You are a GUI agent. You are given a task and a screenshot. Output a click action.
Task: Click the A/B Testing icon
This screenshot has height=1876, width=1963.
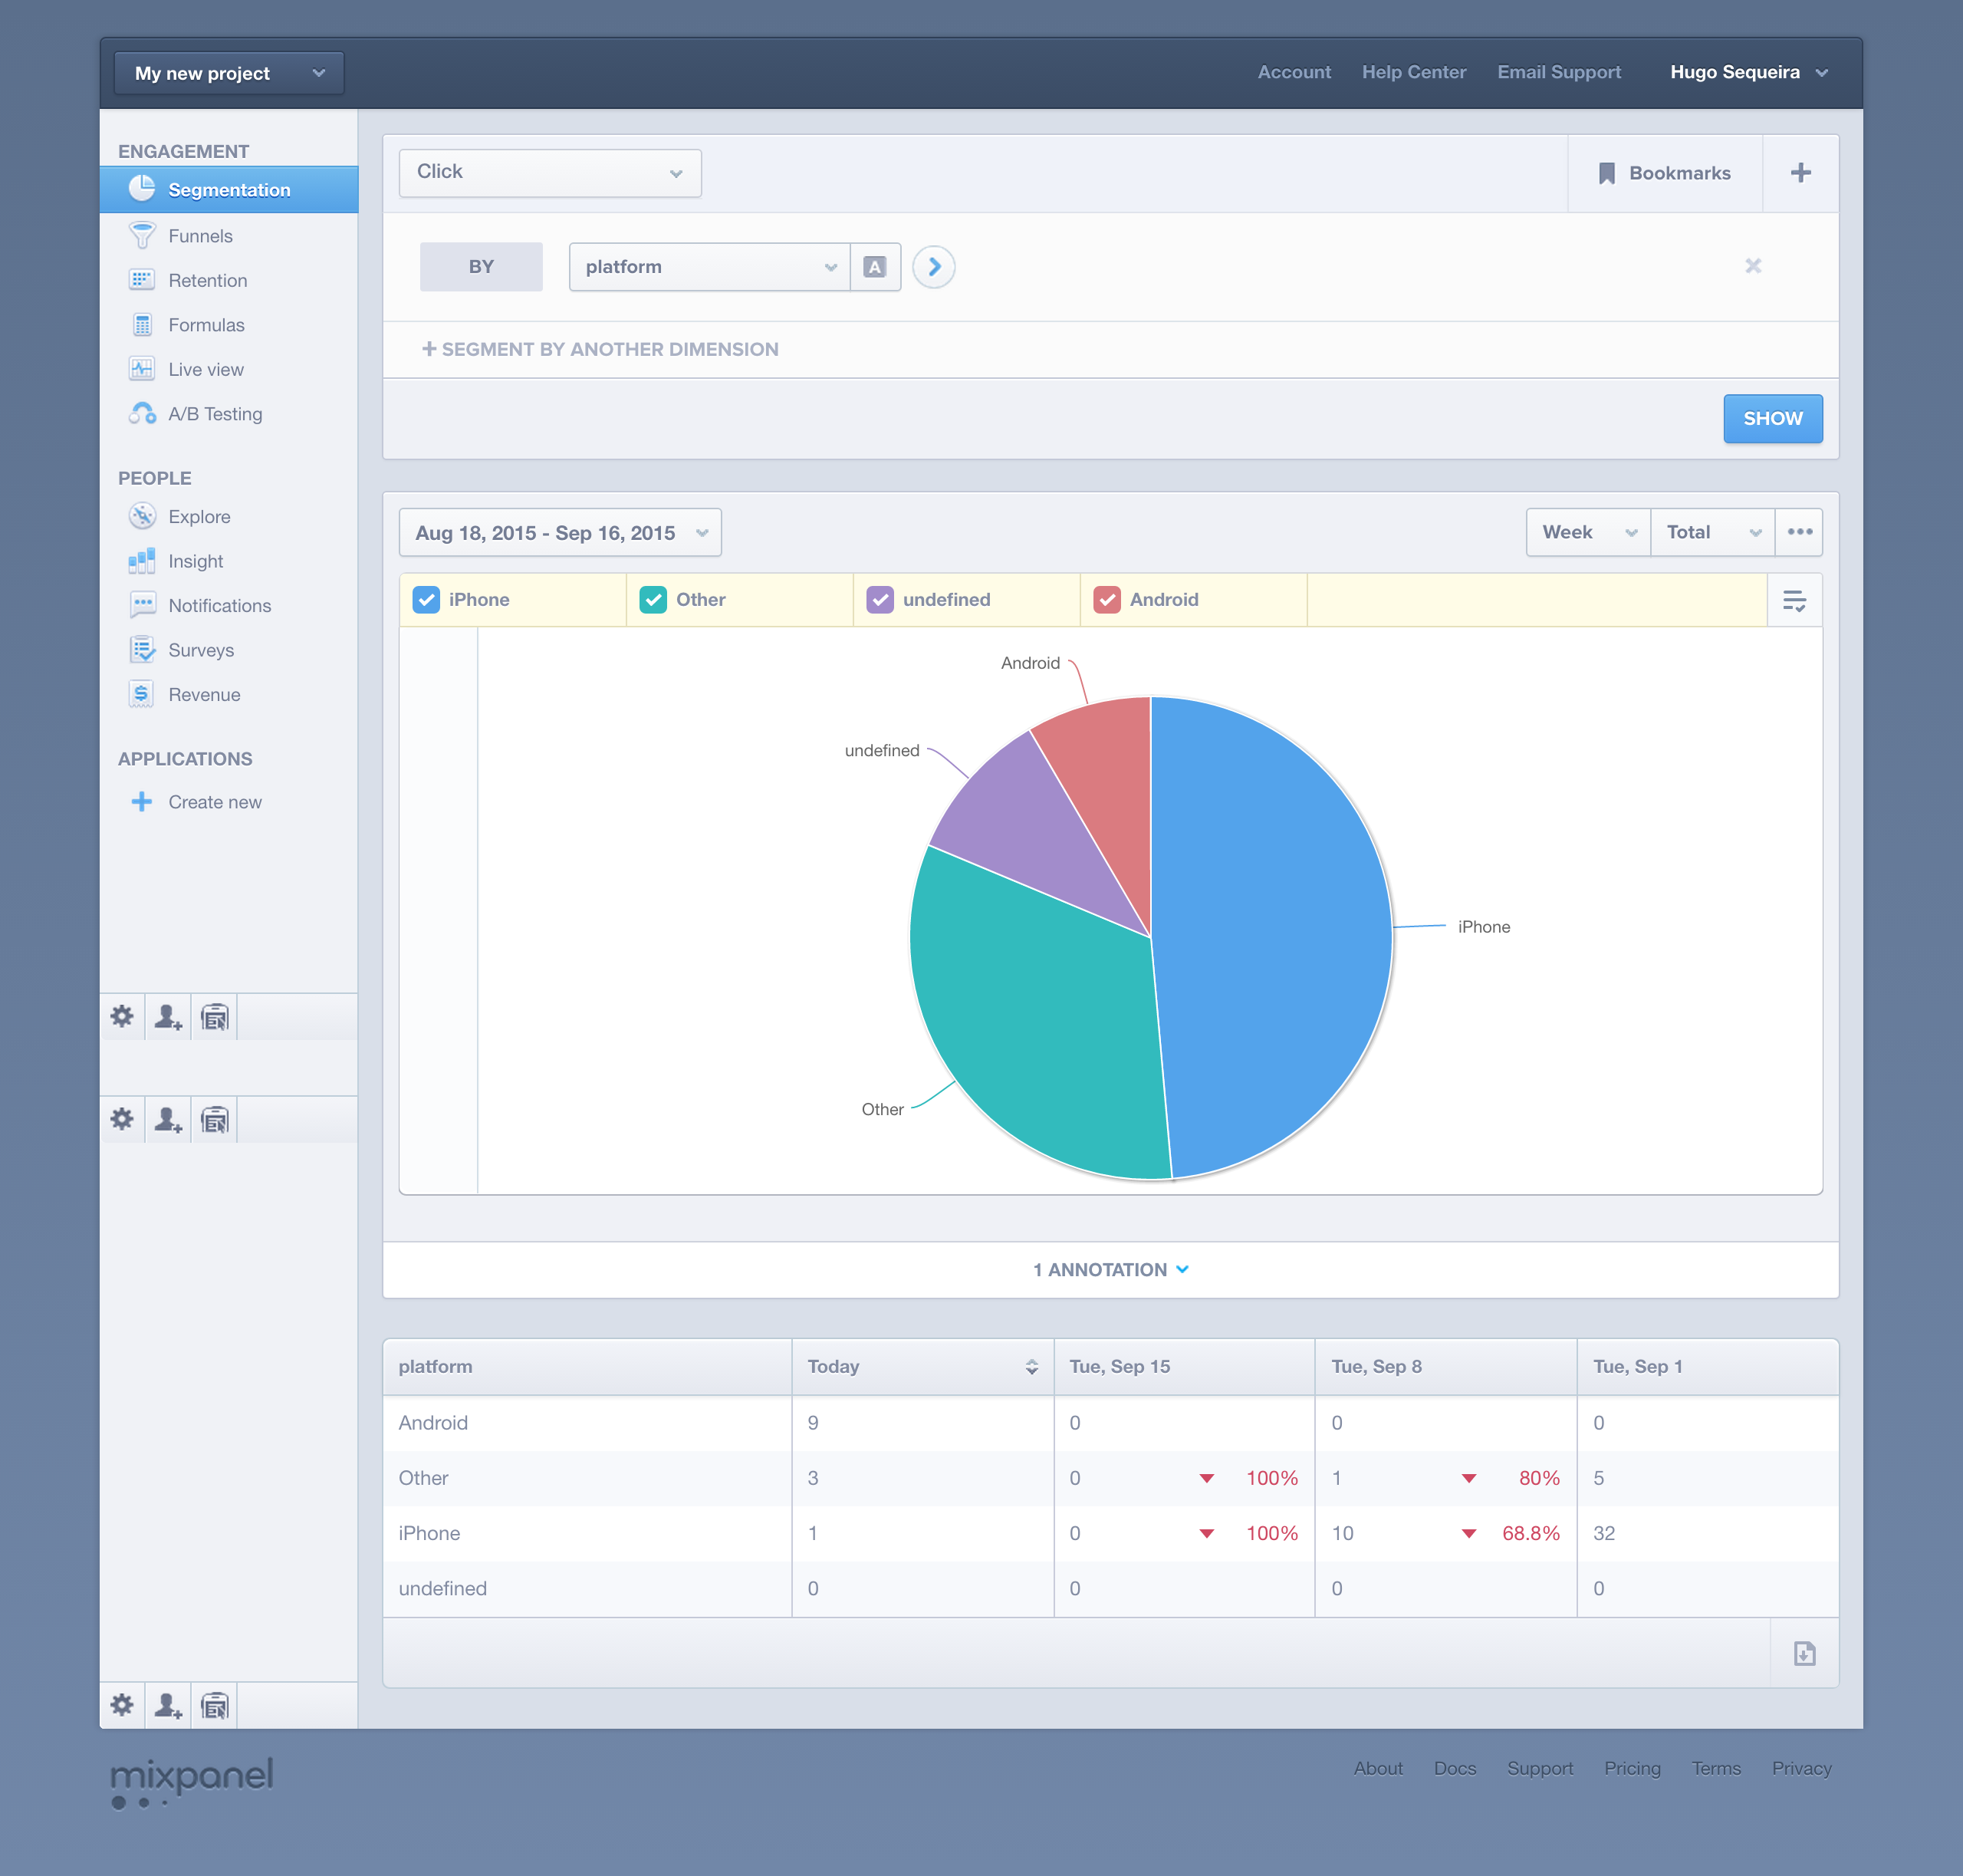point(142,413)
